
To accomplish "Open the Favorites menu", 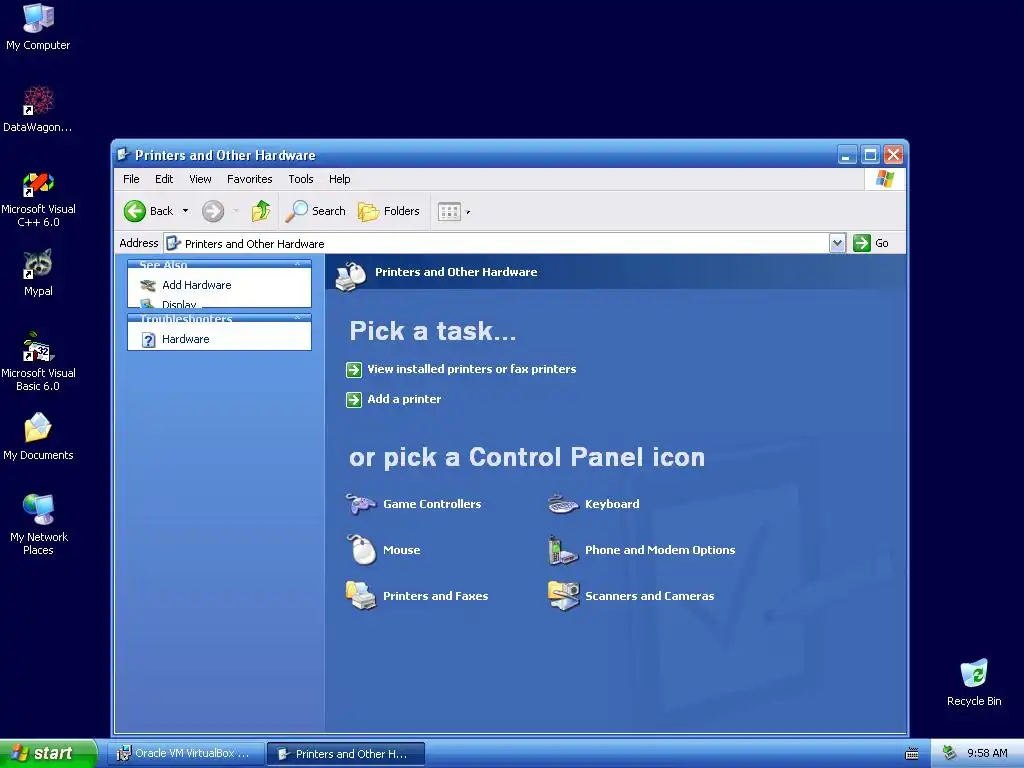I will point(249,179).
